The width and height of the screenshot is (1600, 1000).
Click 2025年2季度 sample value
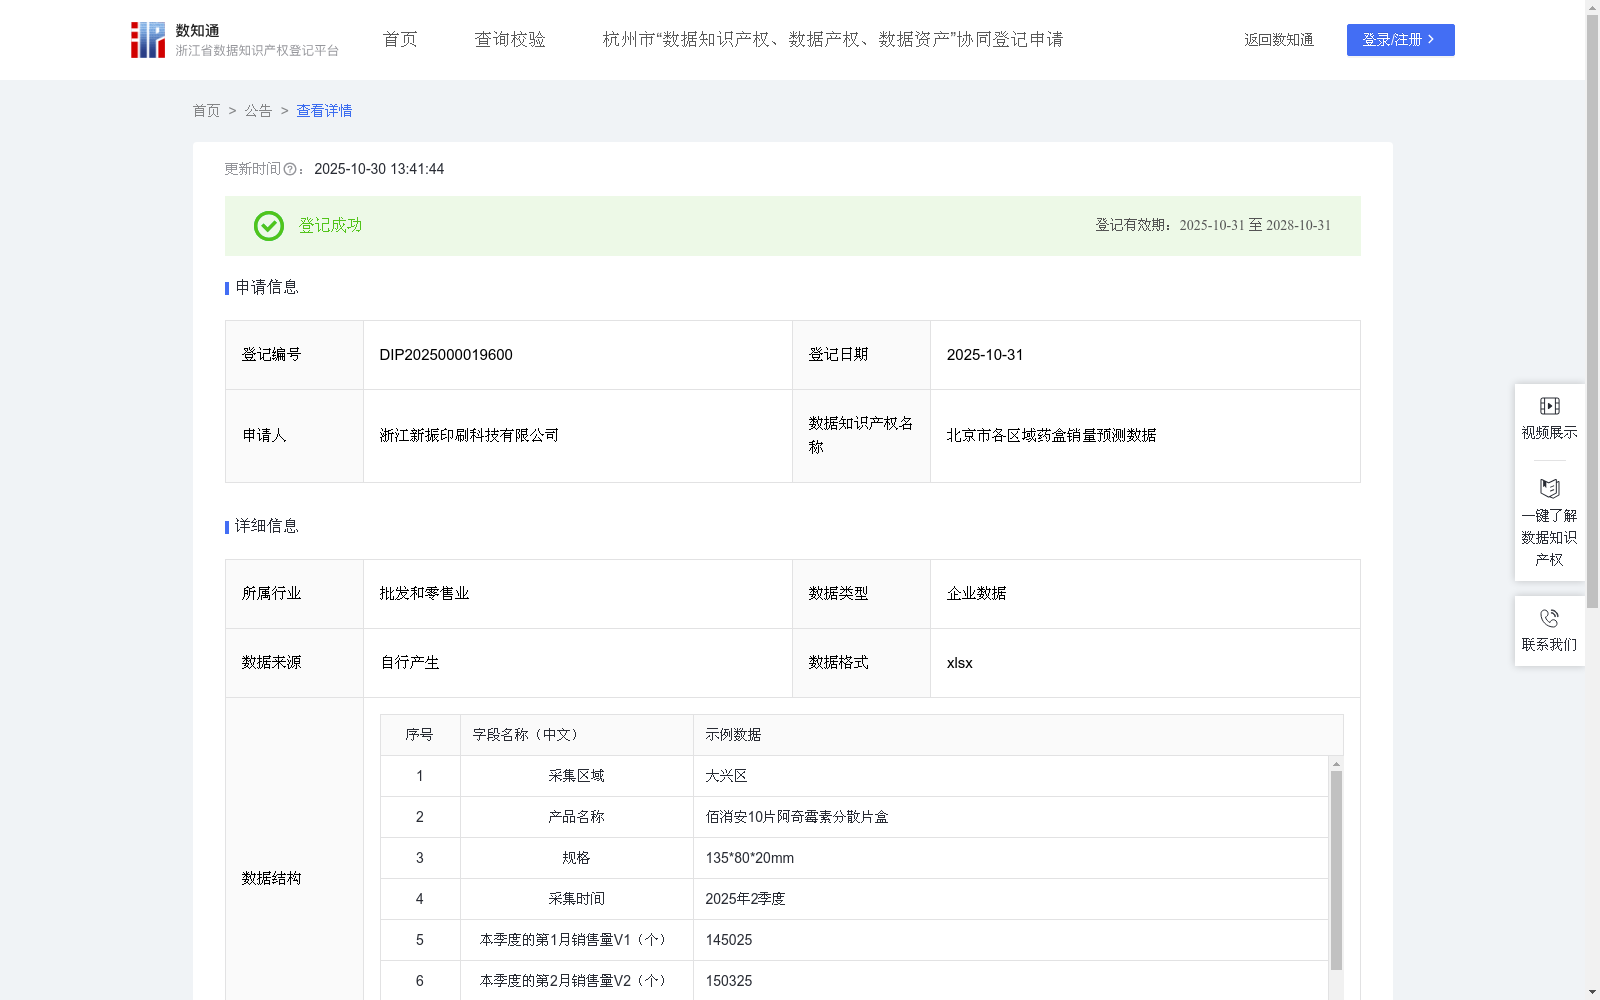(x=746, y=899)
